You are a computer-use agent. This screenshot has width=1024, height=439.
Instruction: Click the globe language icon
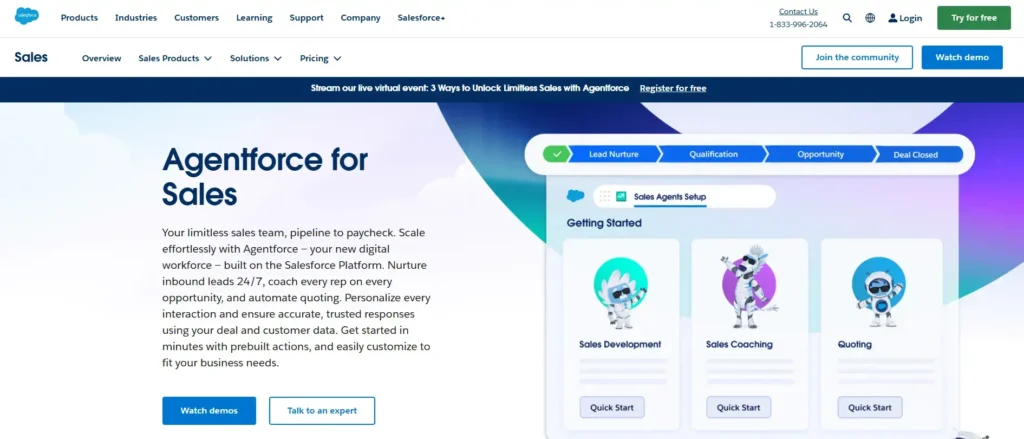[870, 18]
